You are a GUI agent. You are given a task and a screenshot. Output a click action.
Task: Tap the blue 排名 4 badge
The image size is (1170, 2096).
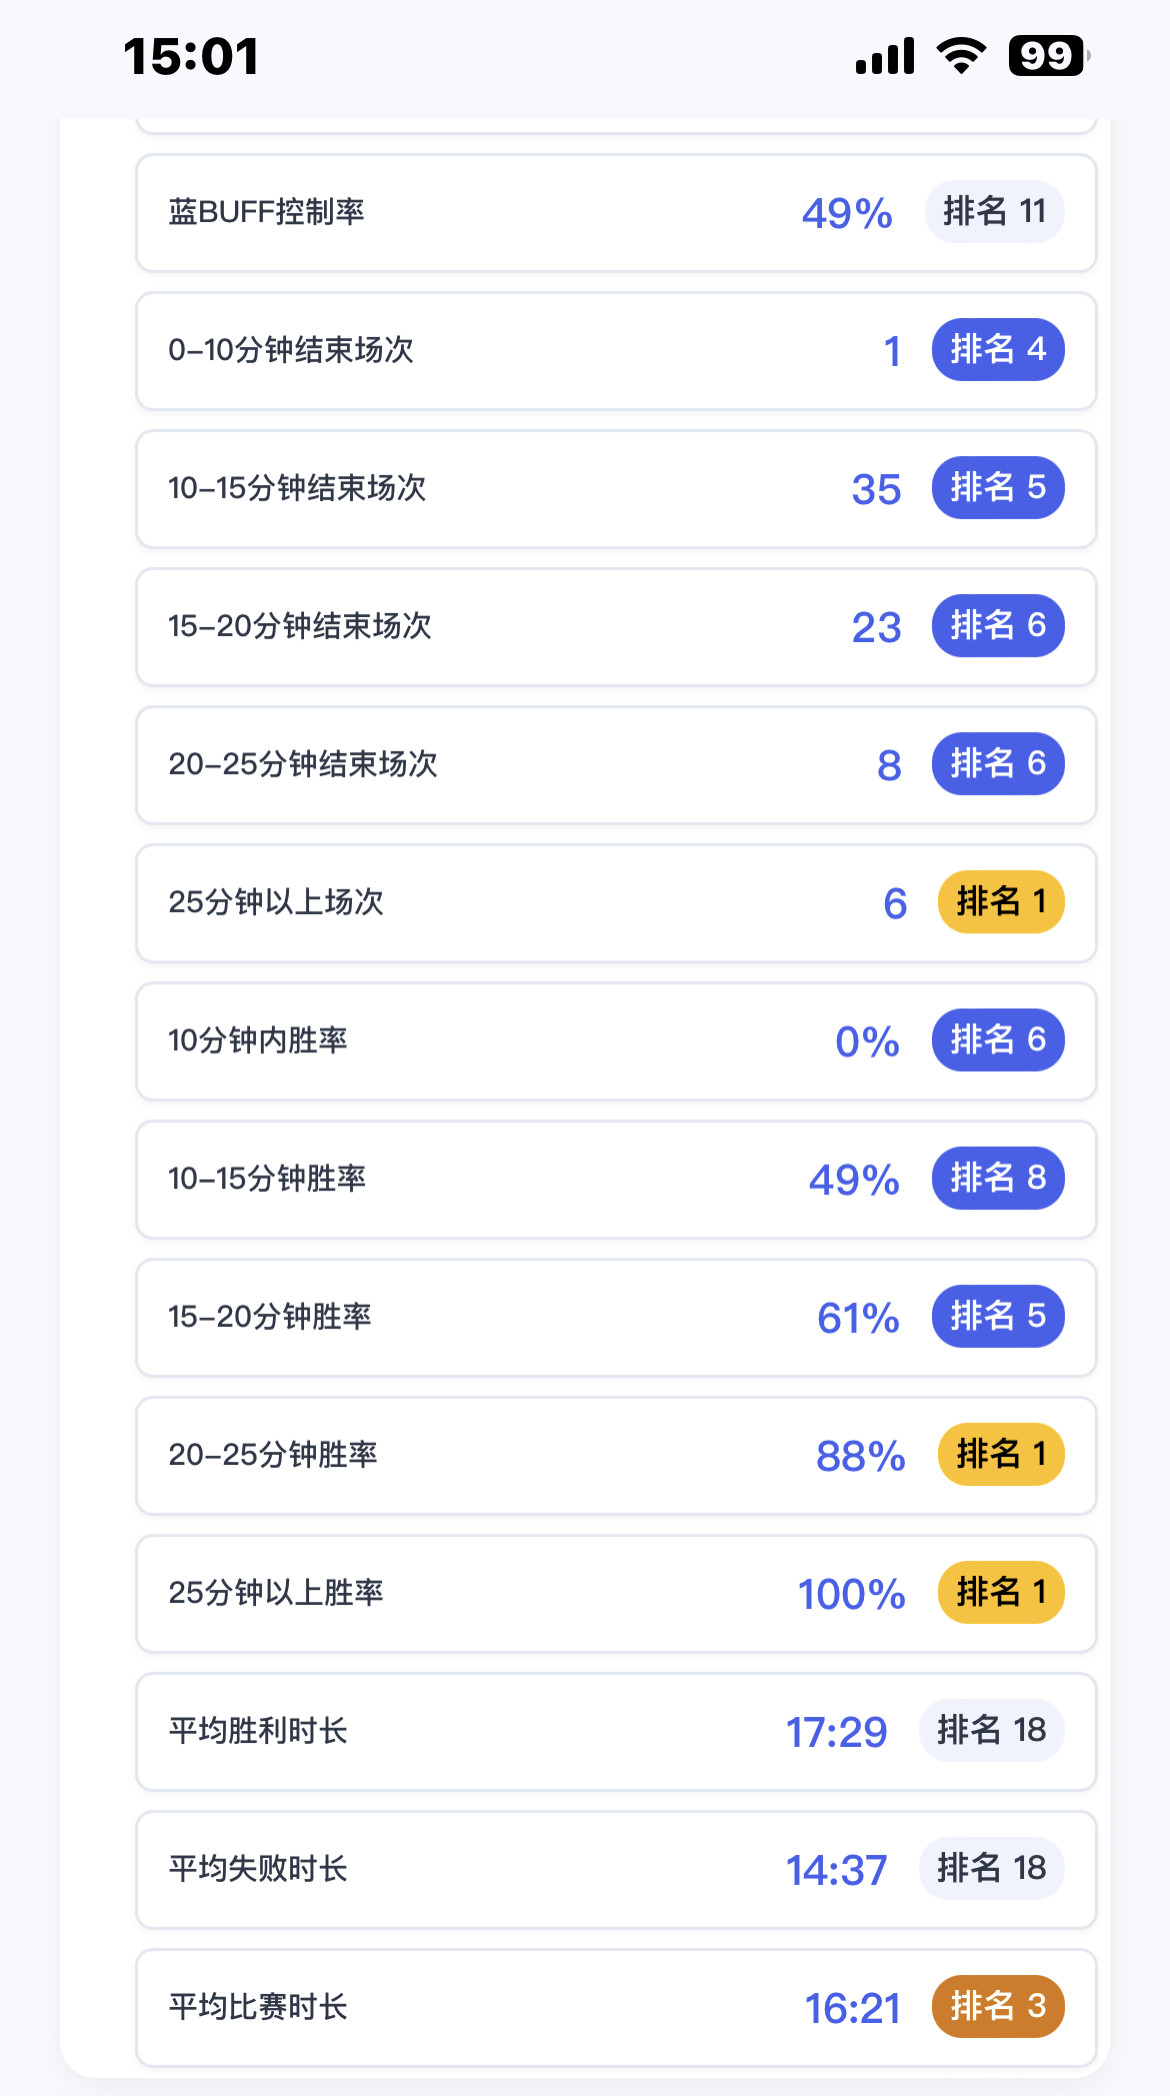[997, 350]
